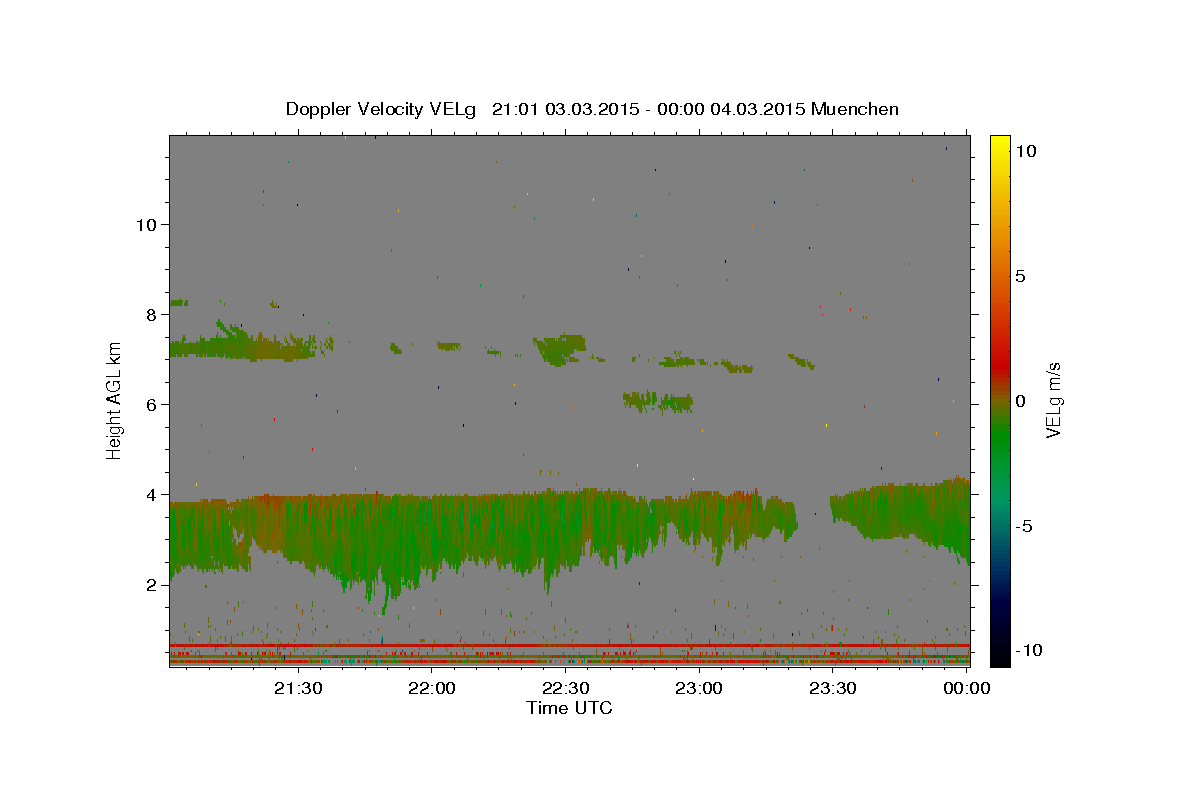Click the red horizontal band near ground level
This screenshot has width=1200, height=800.
coord(569,645)
